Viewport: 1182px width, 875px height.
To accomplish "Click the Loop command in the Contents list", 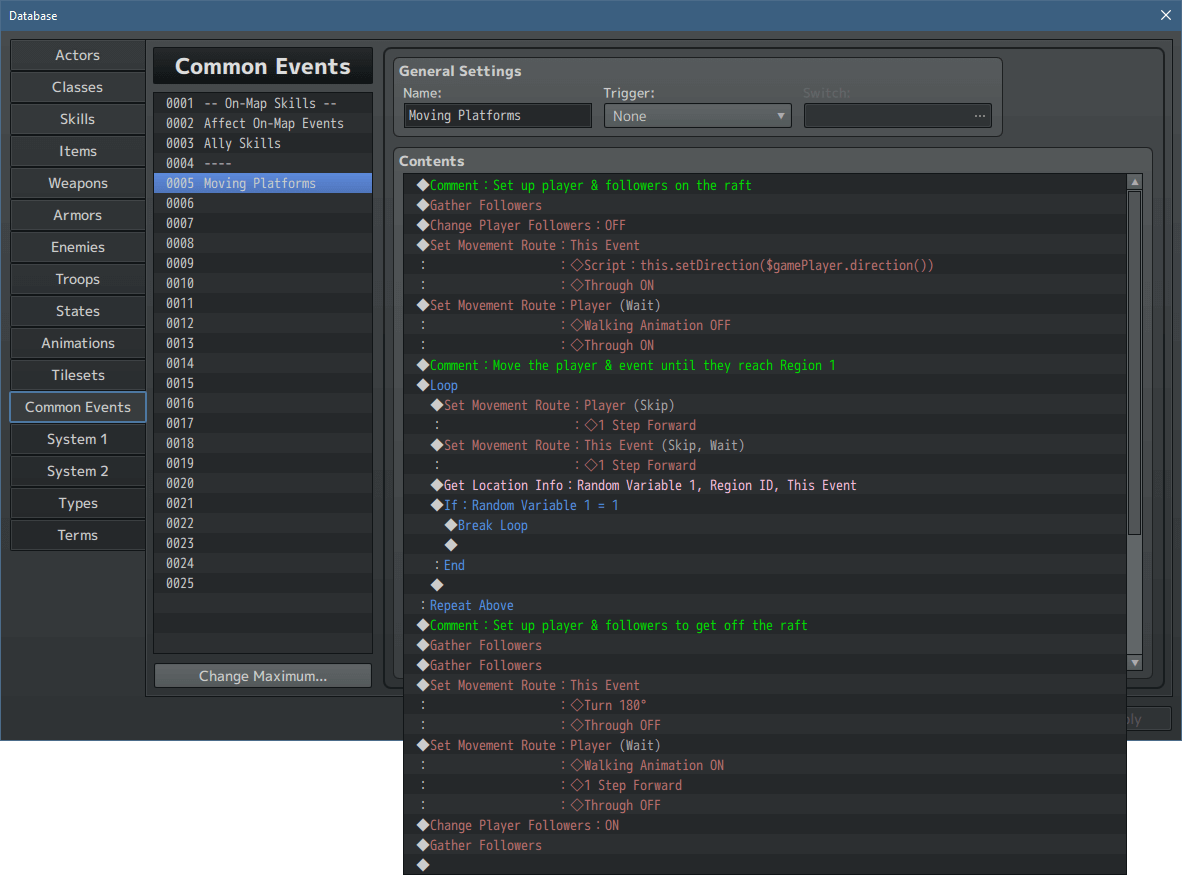I will [x=443, y=385].
